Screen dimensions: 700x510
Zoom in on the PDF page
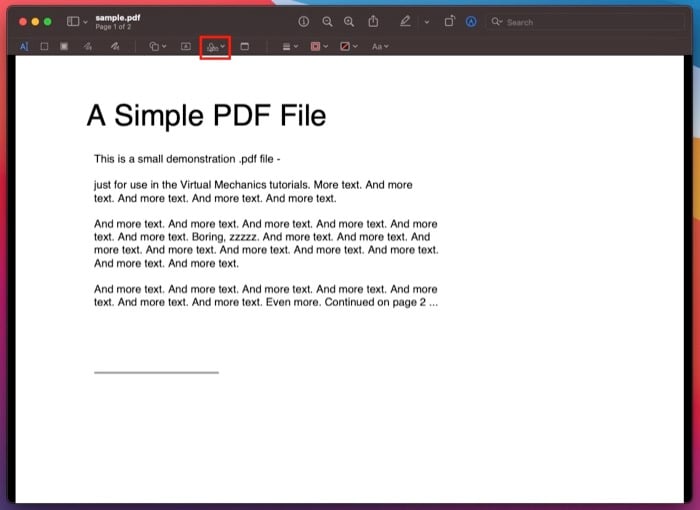click(349, 21)
